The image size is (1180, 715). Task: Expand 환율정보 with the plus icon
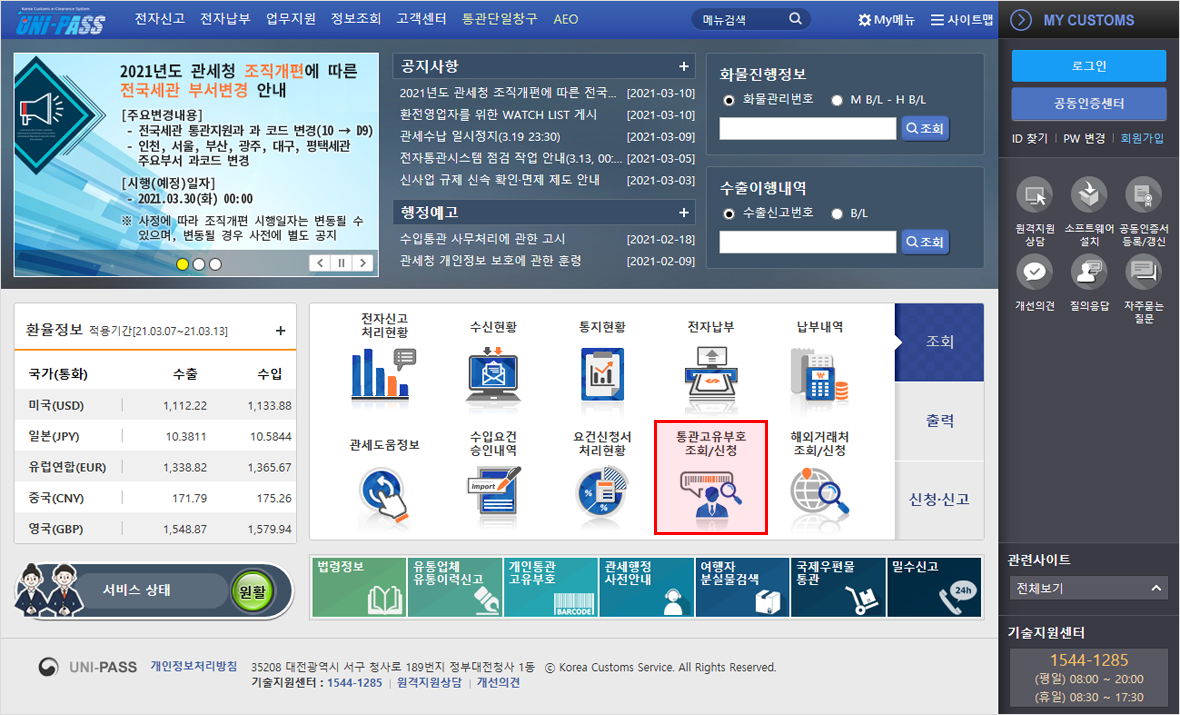tap(280, 331)
